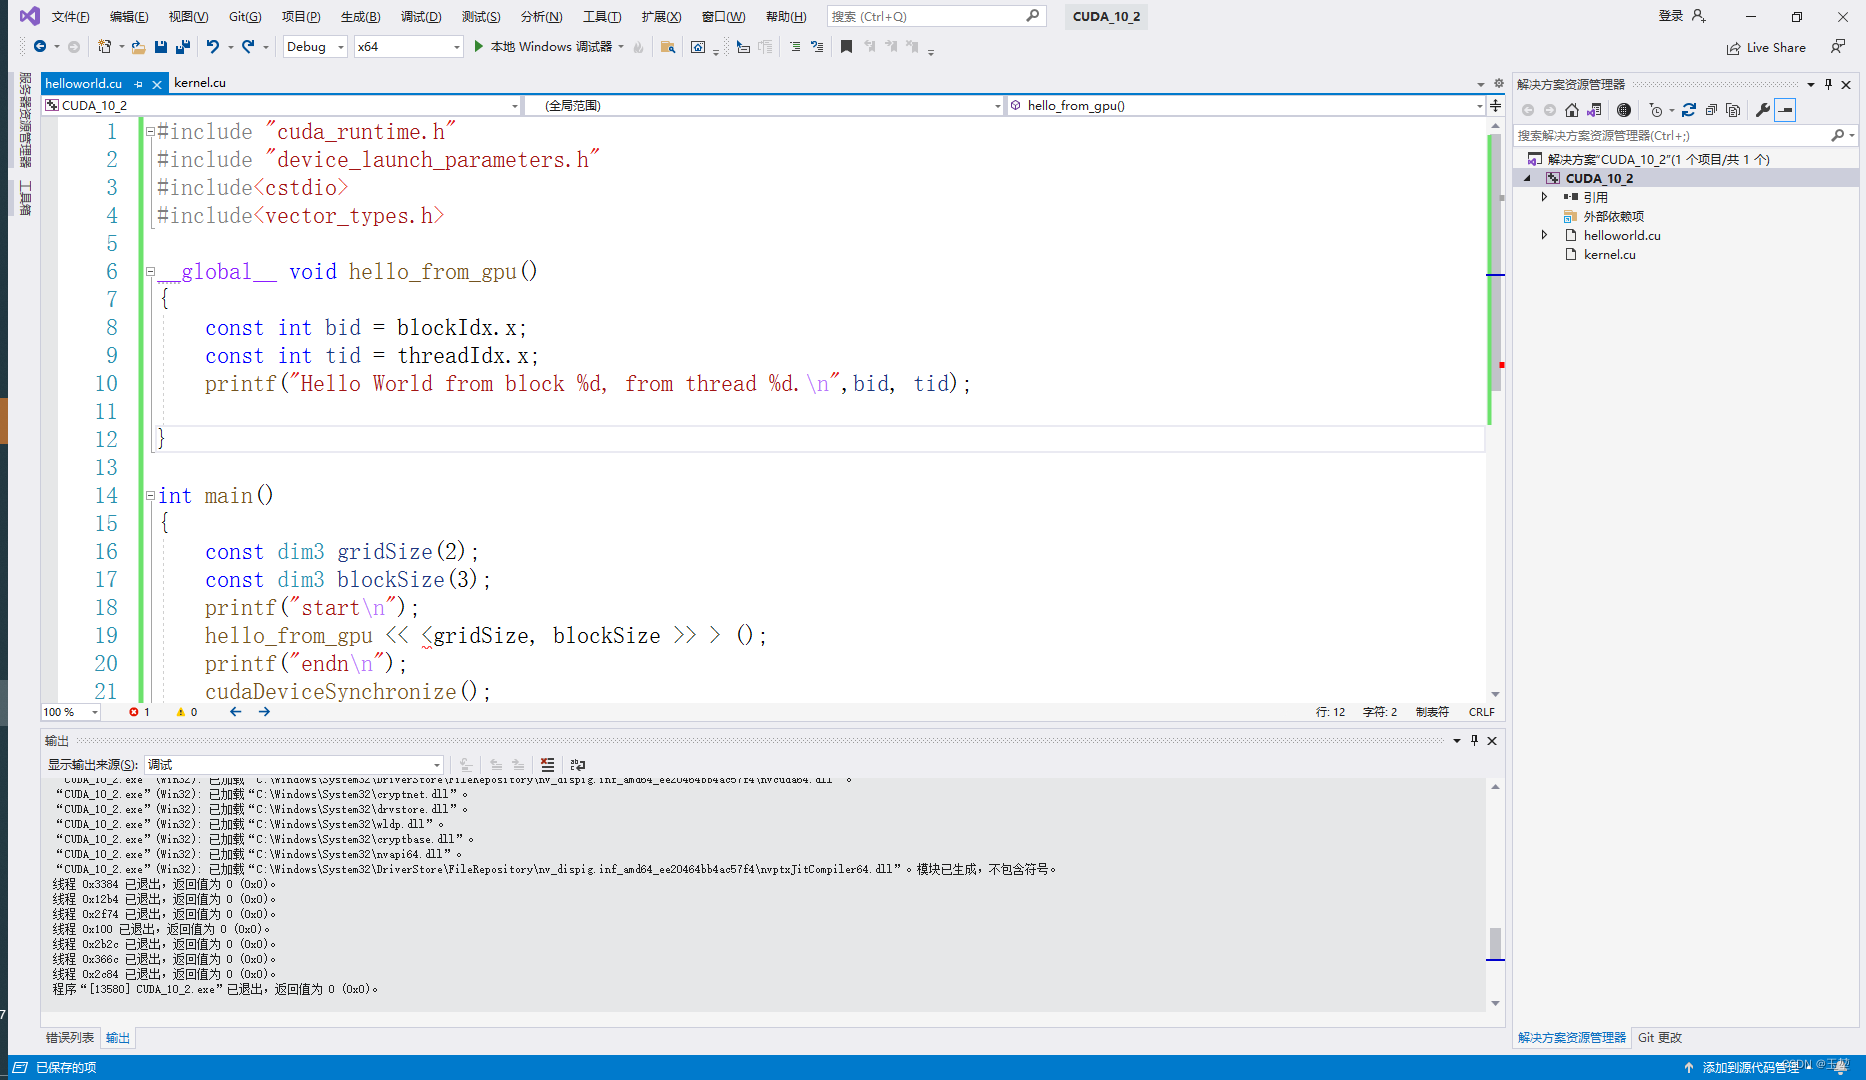
Task: Switch to the kernel.cu tab
Action: (x=199, y=83)
